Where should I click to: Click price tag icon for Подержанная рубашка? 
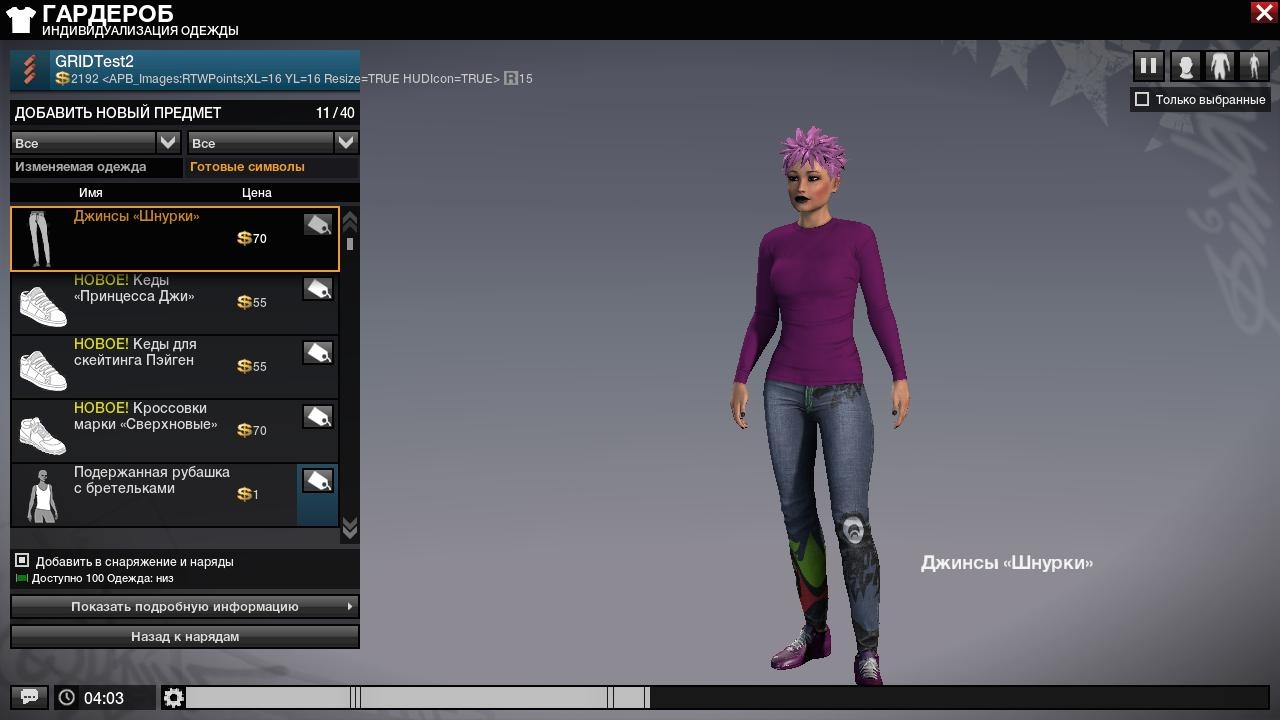318,481
